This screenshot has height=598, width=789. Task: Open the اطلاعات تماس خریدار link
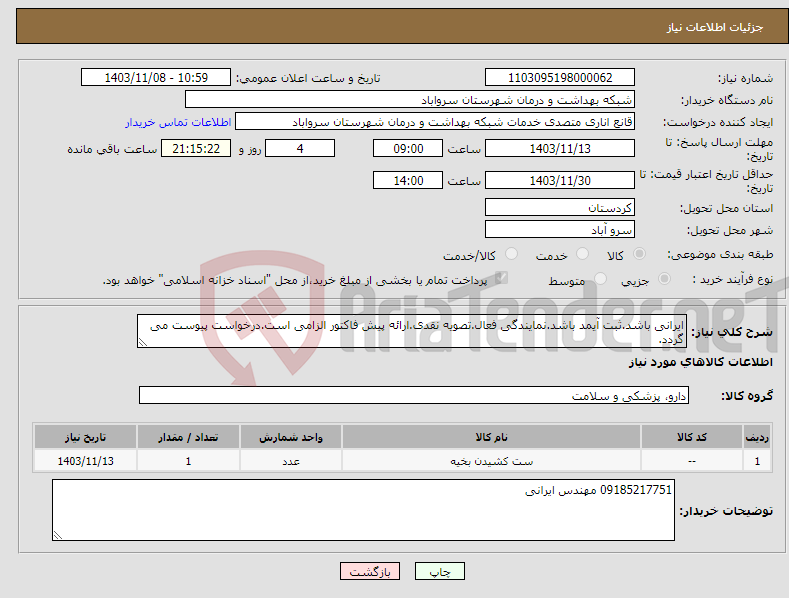click(x=178, y=122)
